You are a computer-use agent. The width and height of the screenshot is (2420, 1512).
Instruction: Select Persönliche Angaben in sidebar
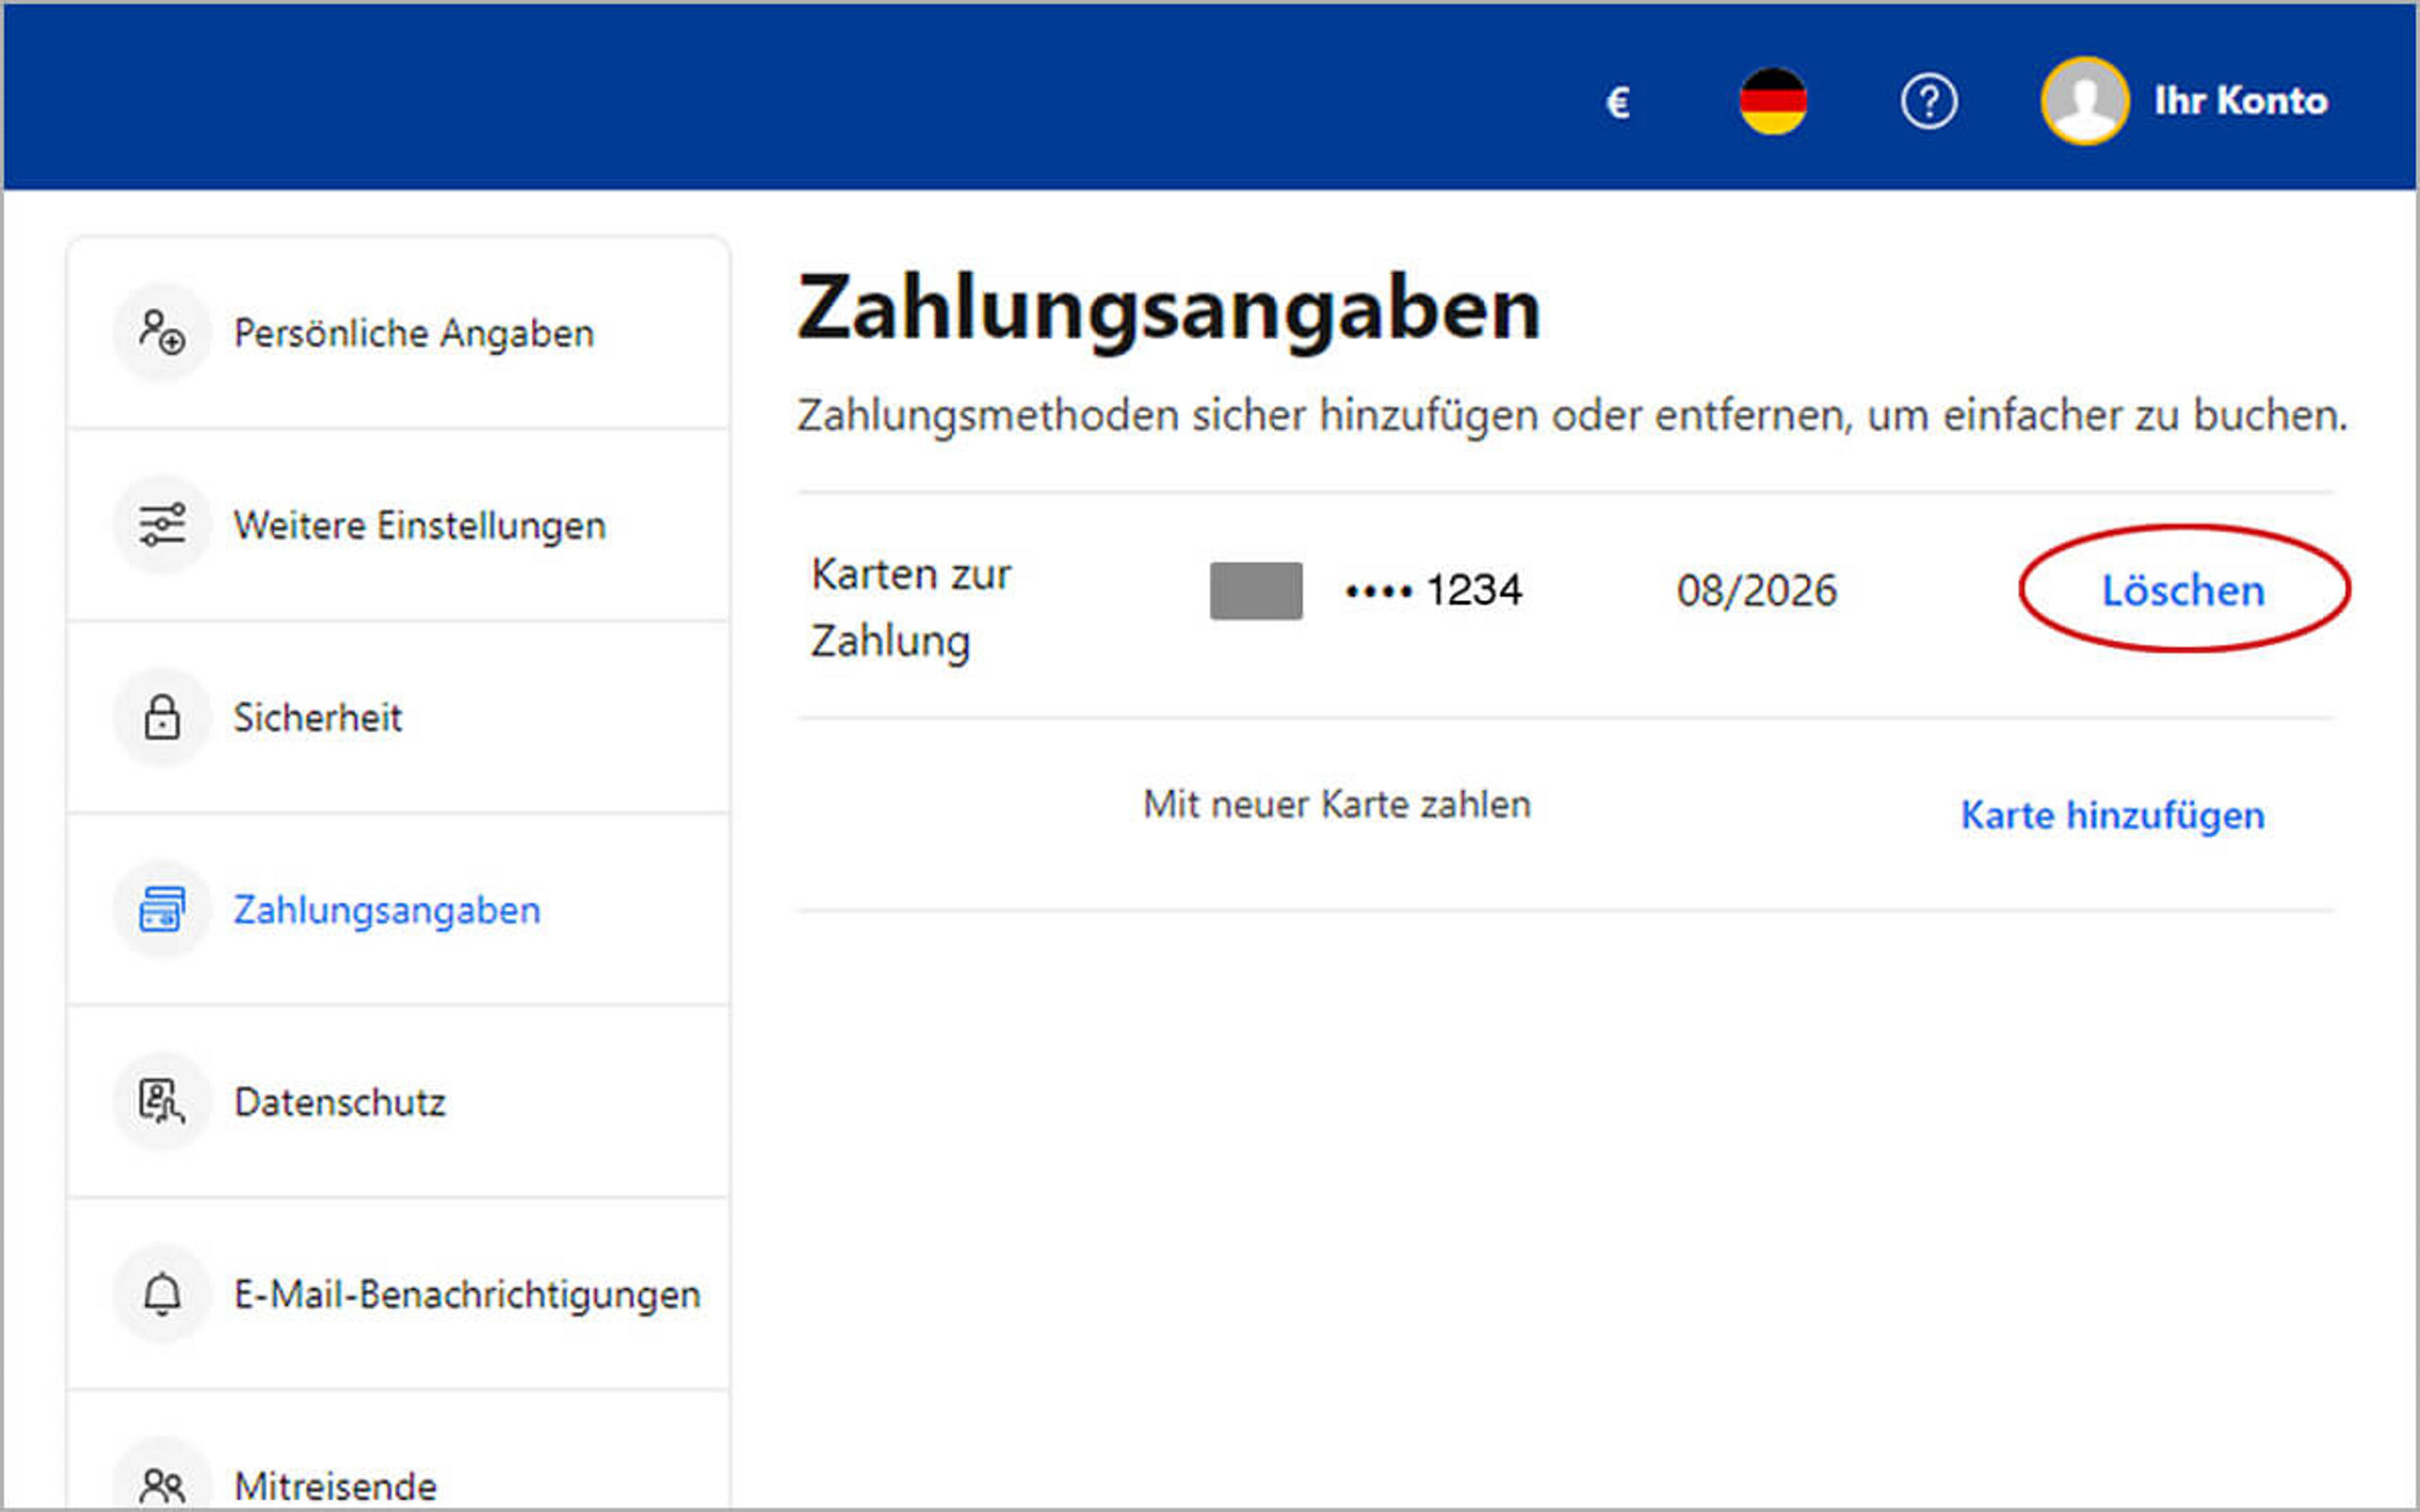point(413,333)
